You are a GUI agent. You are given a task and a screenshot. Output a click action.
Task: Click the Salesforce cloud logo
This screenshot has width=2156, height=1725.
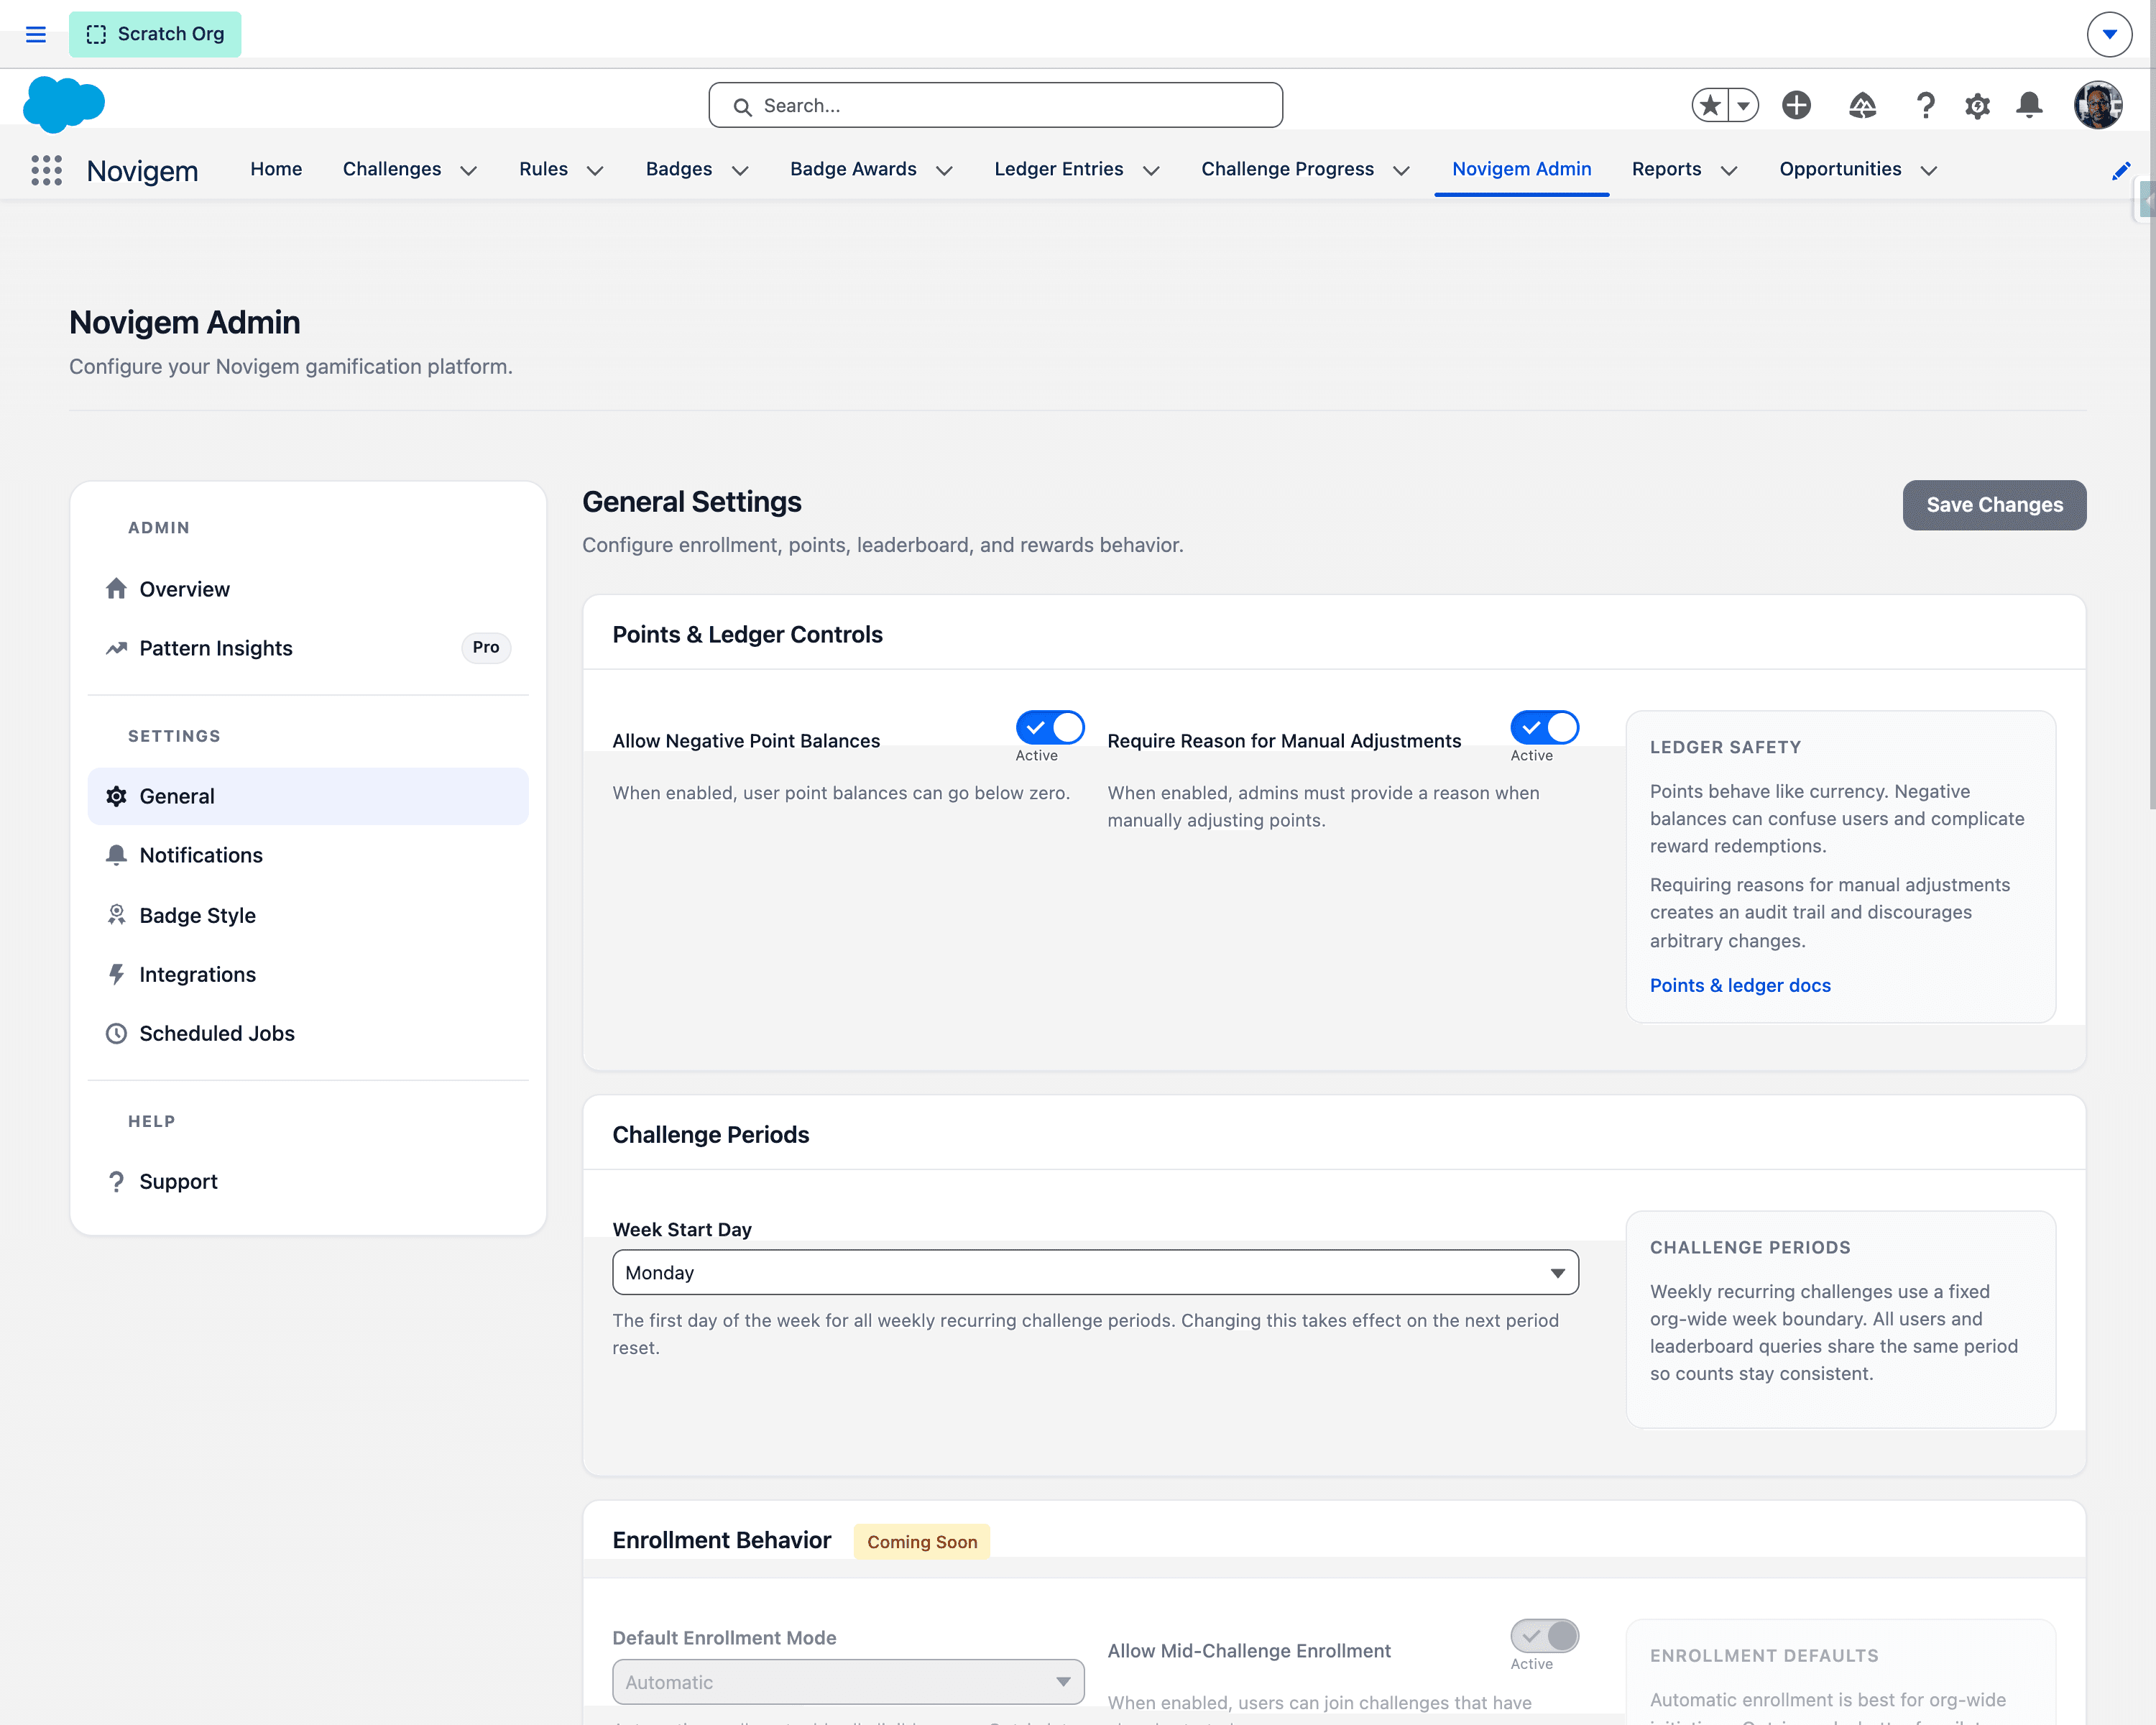coord(64,104)
